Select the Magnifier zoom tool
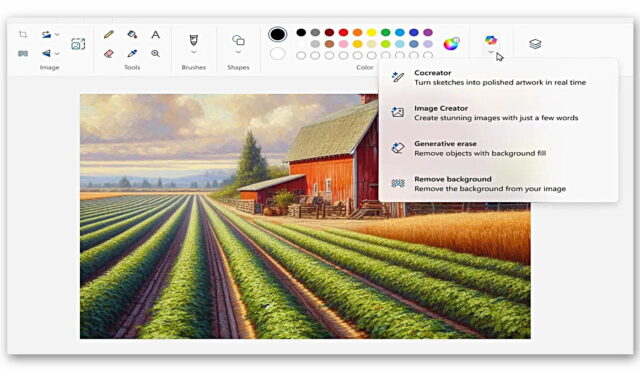Screen dimensions: 640x372 click(156, 53)
